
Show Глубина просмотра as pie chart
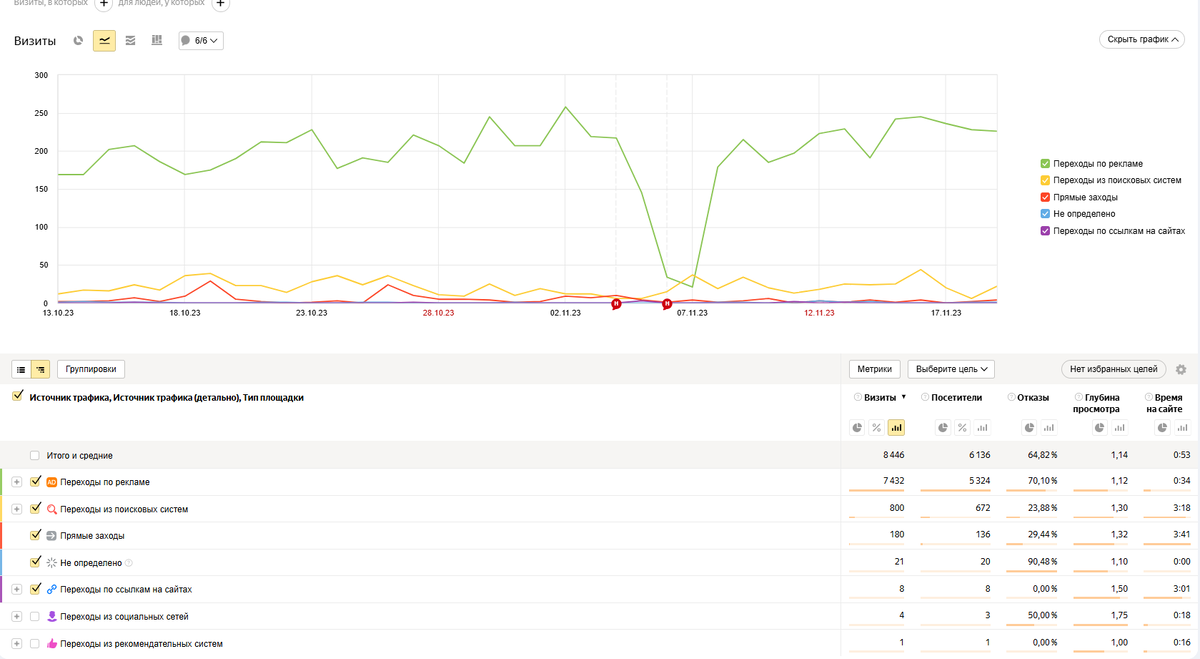click(x=1100, y=428)
